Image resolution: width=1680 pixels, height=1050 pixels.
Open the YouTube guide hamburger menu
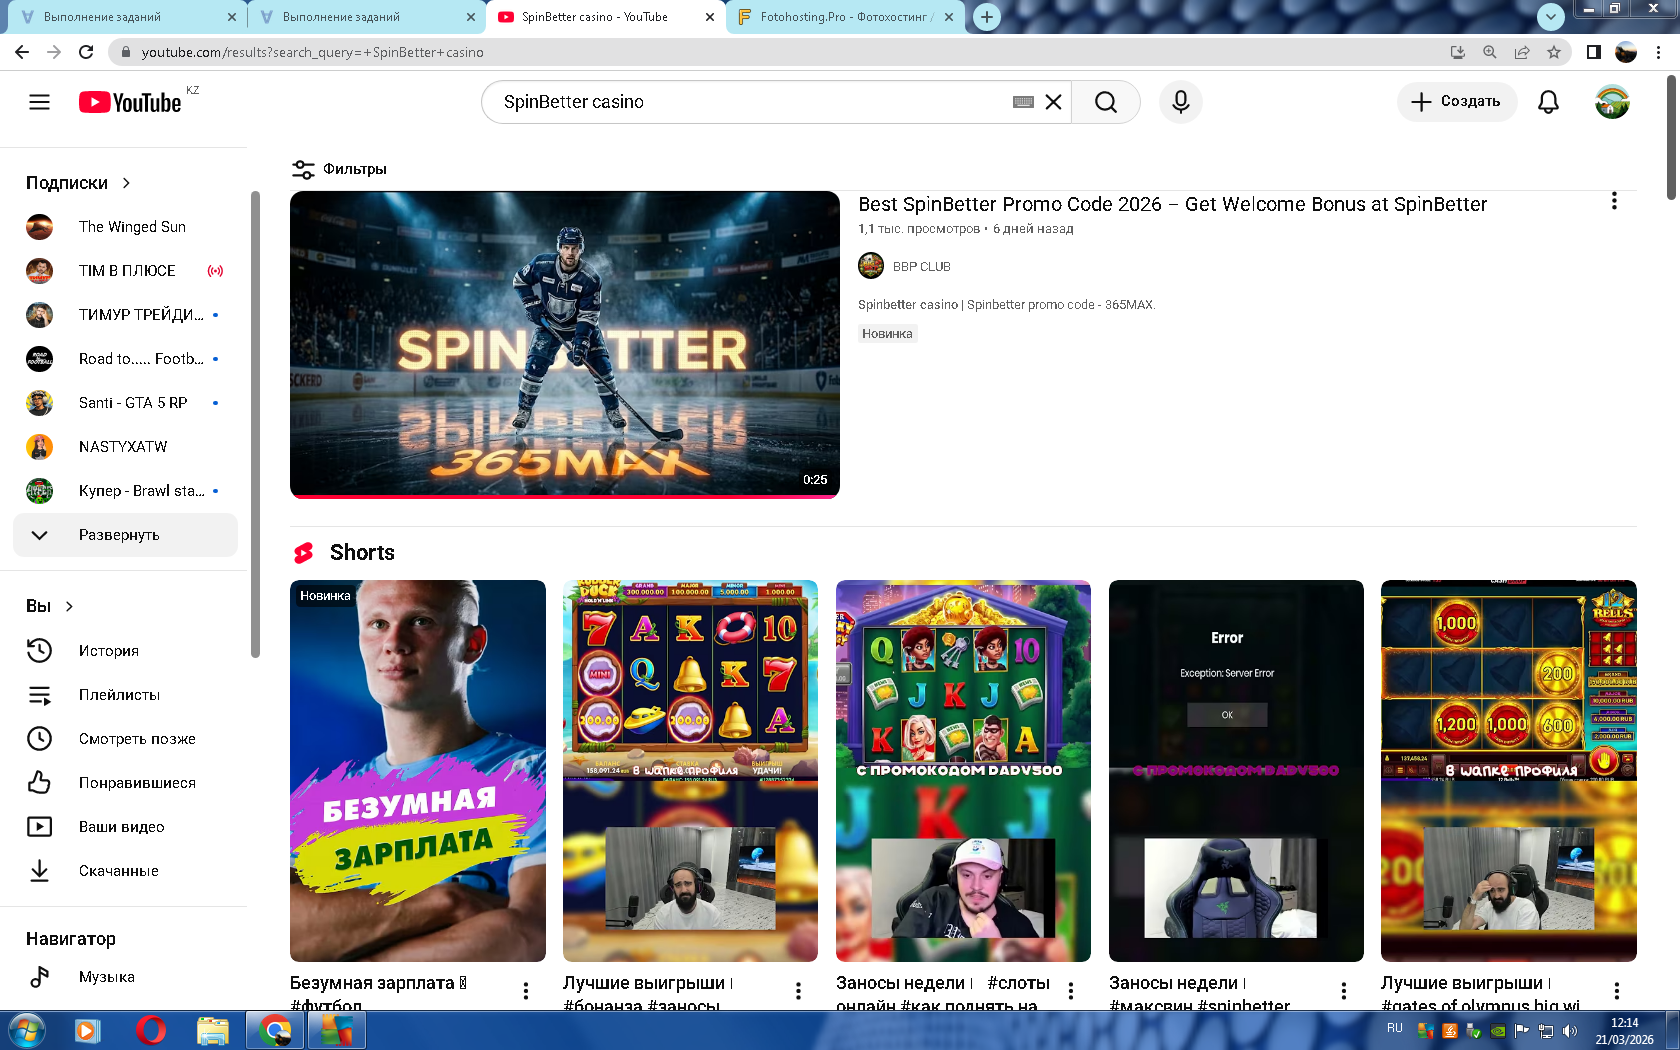click(x=39, y=102)
